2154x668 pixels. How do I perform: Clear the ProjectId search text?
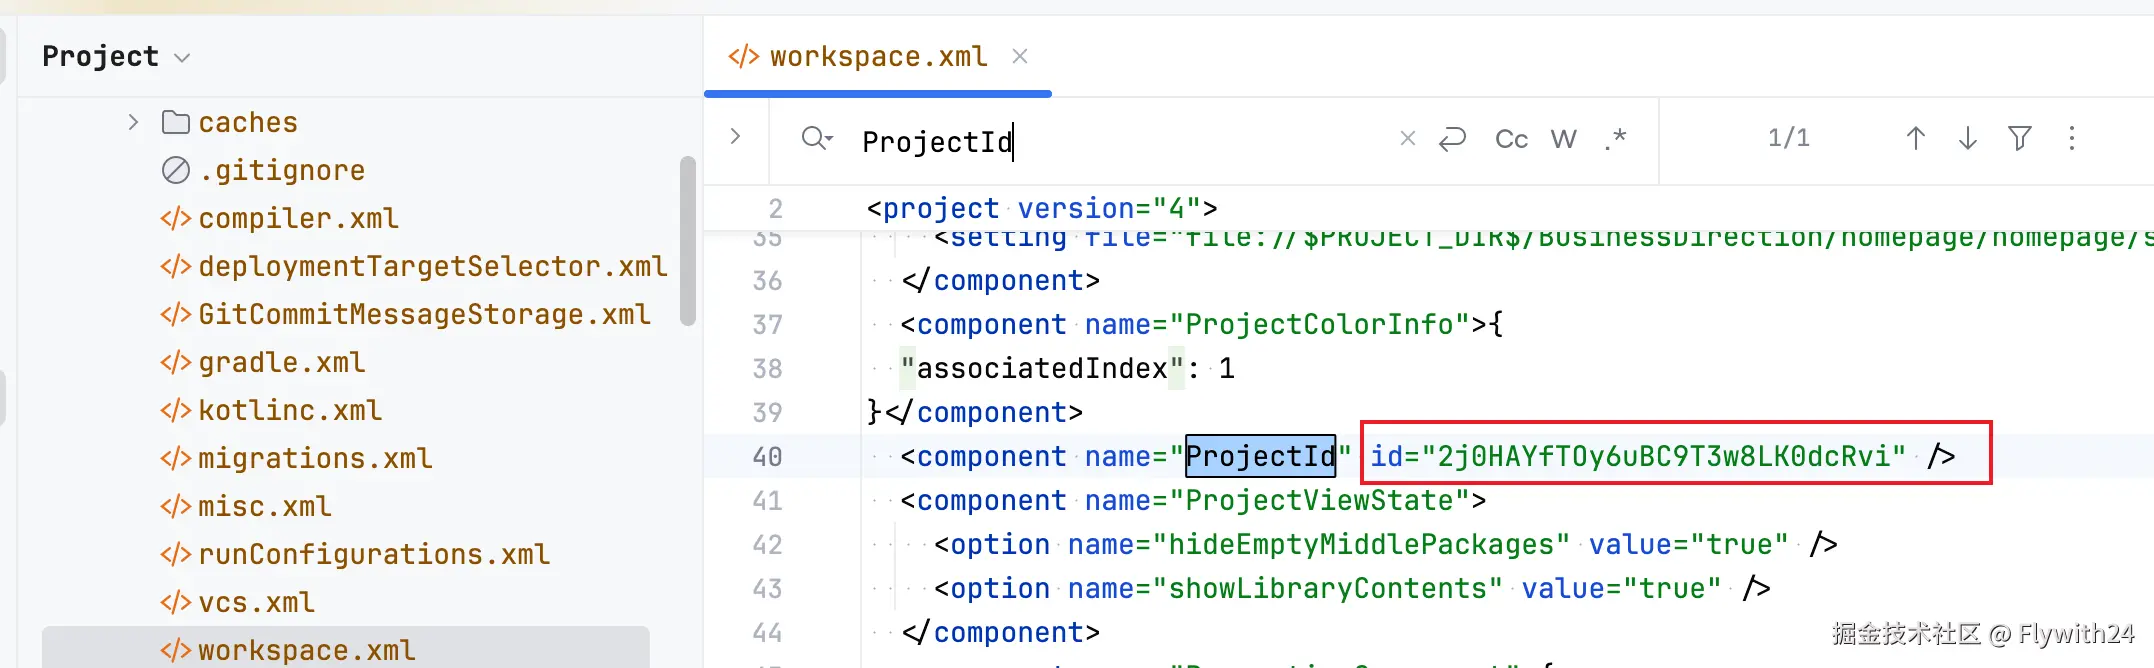[1407, 138]
